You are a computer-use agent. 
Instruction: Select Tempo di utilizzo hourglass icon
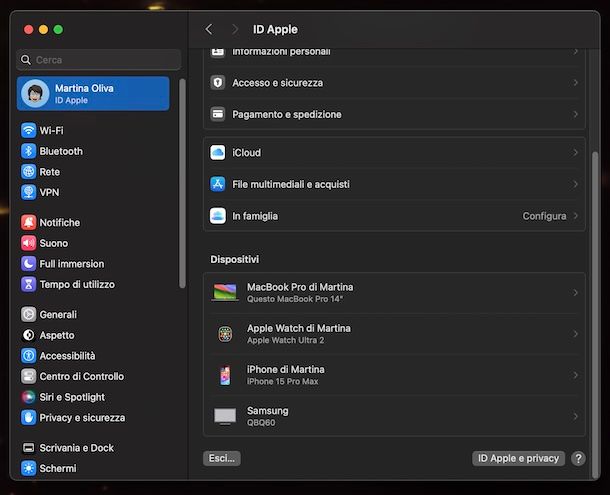28,284
